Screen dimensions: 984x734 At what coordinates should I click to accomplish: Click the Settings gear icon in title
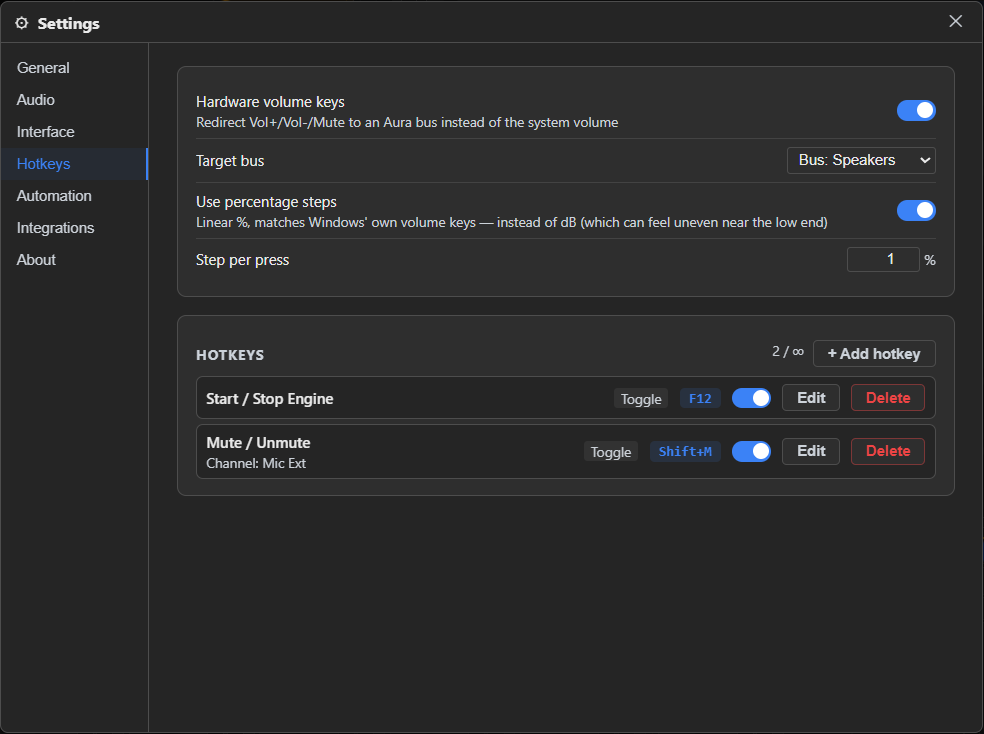[x=22, y=23]
